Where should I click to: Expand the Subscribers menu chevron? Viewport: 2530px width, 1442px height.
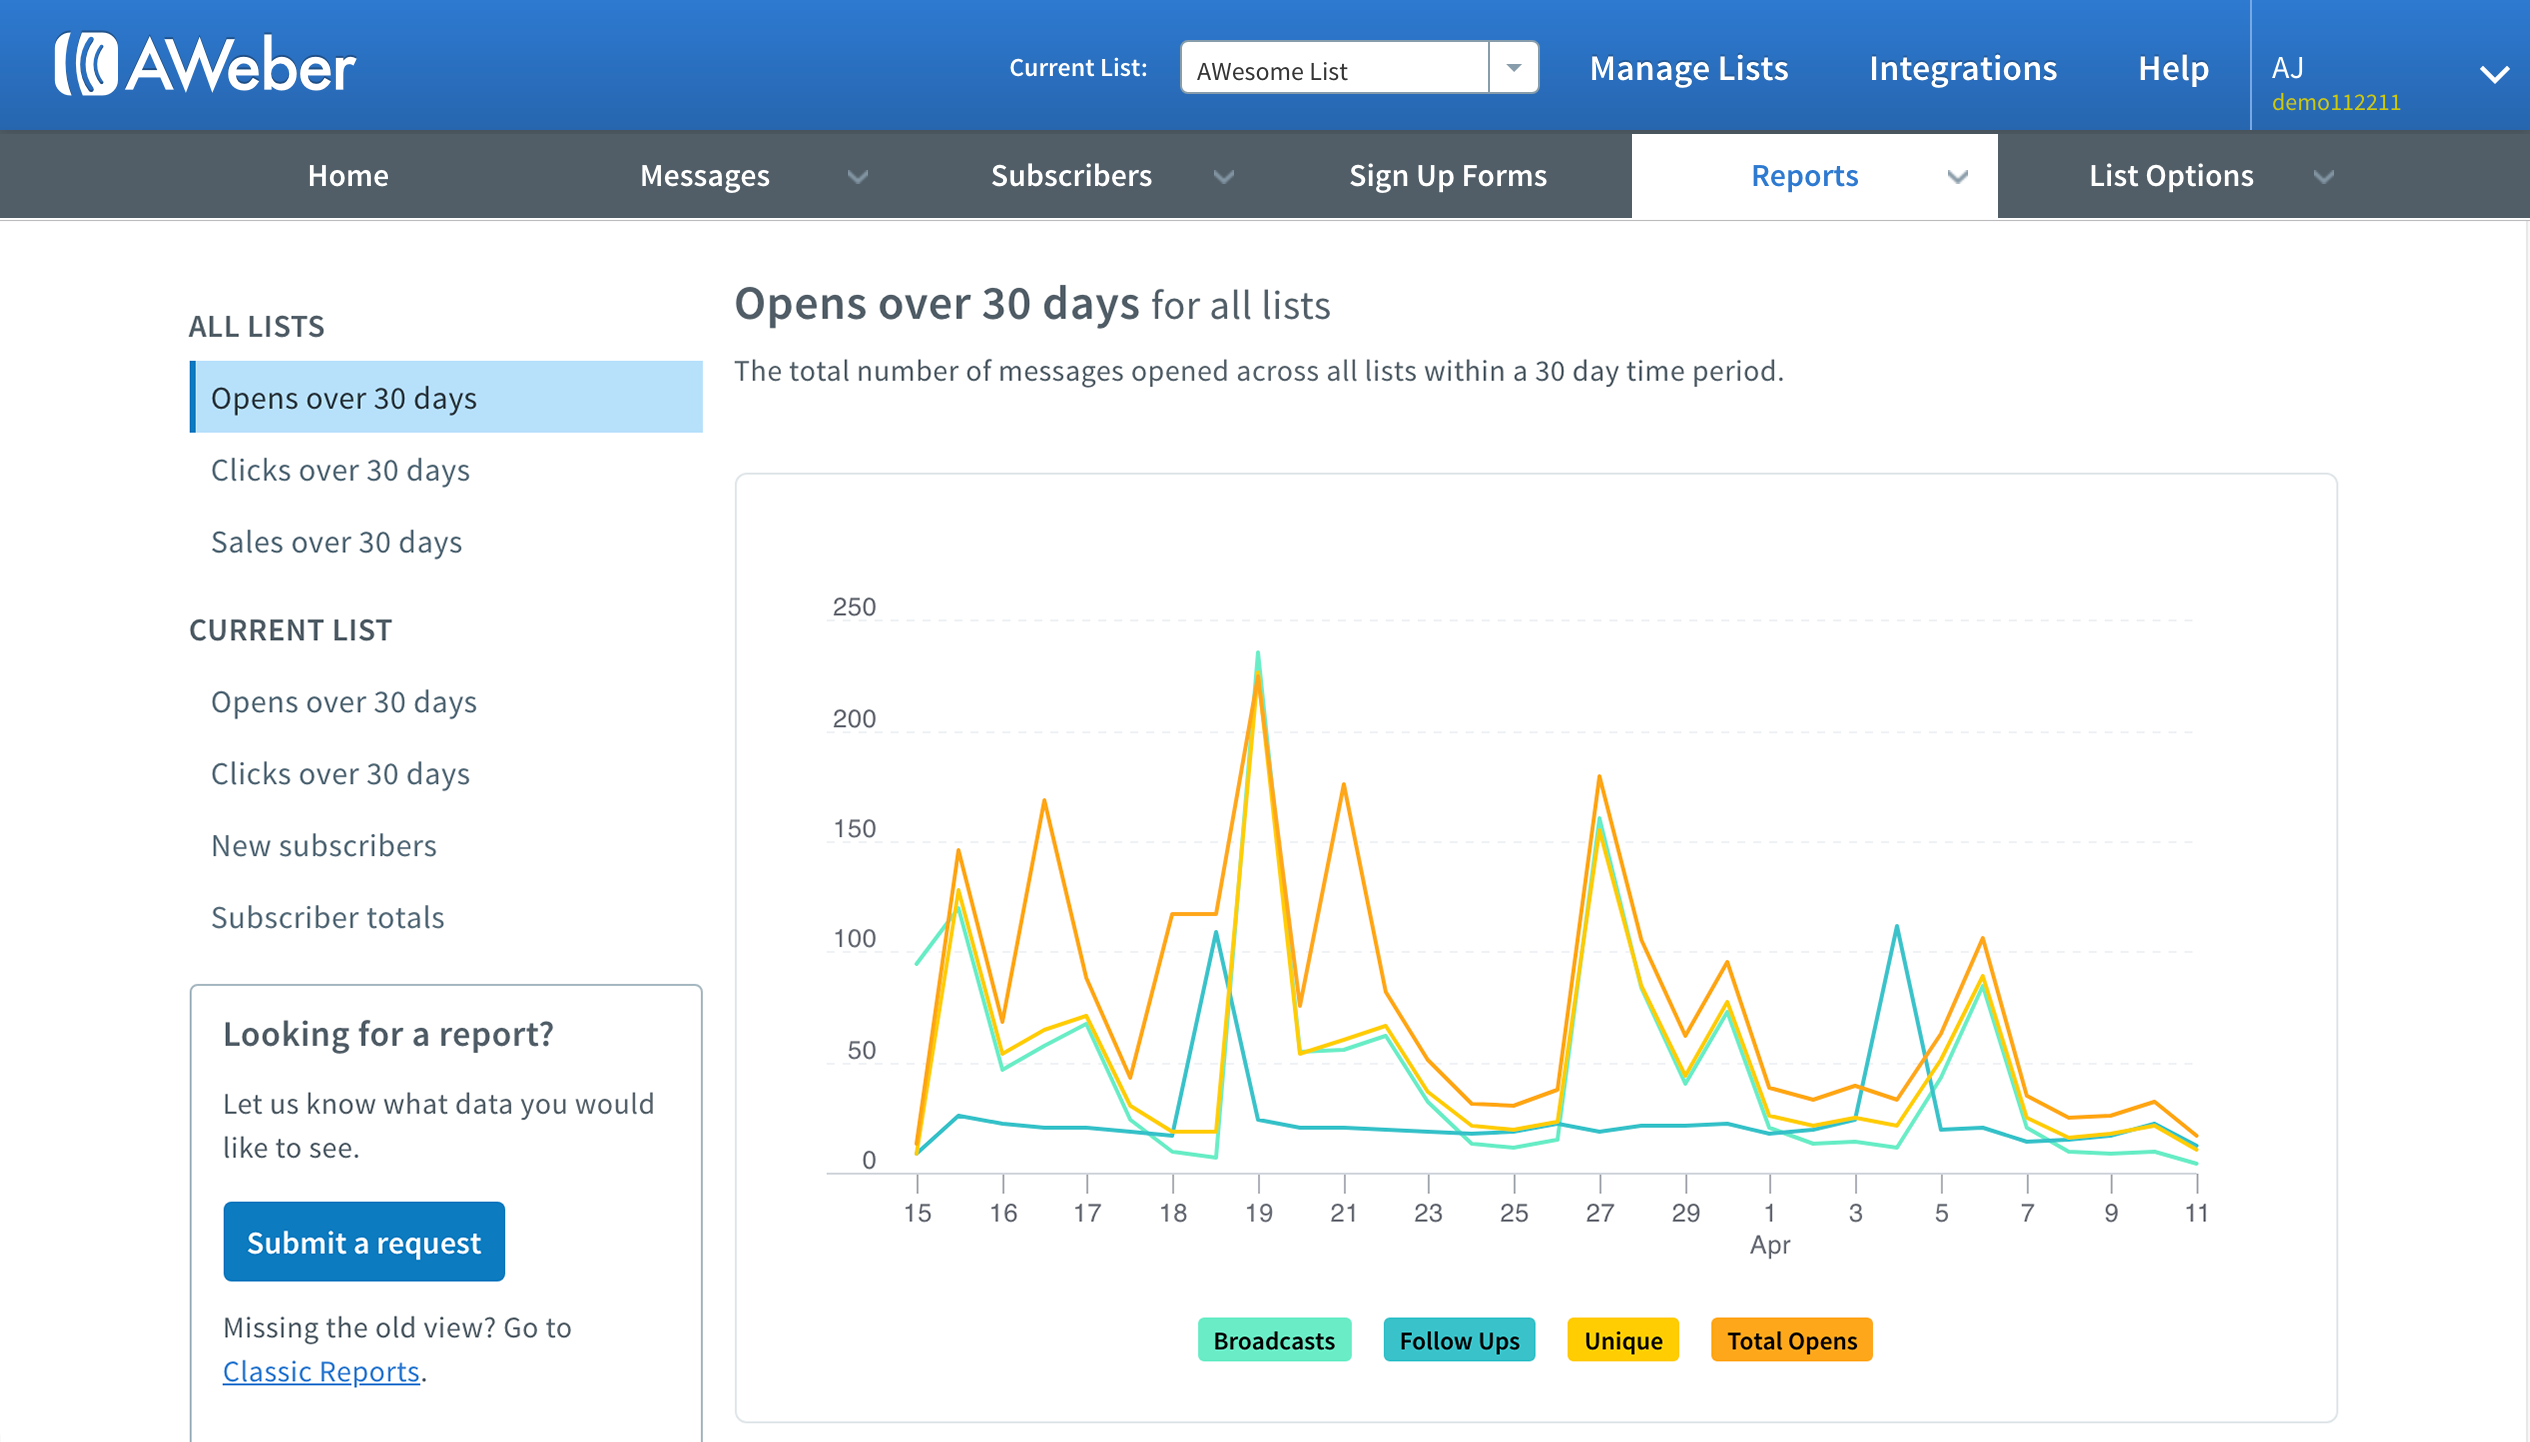pyautogui.click(x=1223, y=177)
